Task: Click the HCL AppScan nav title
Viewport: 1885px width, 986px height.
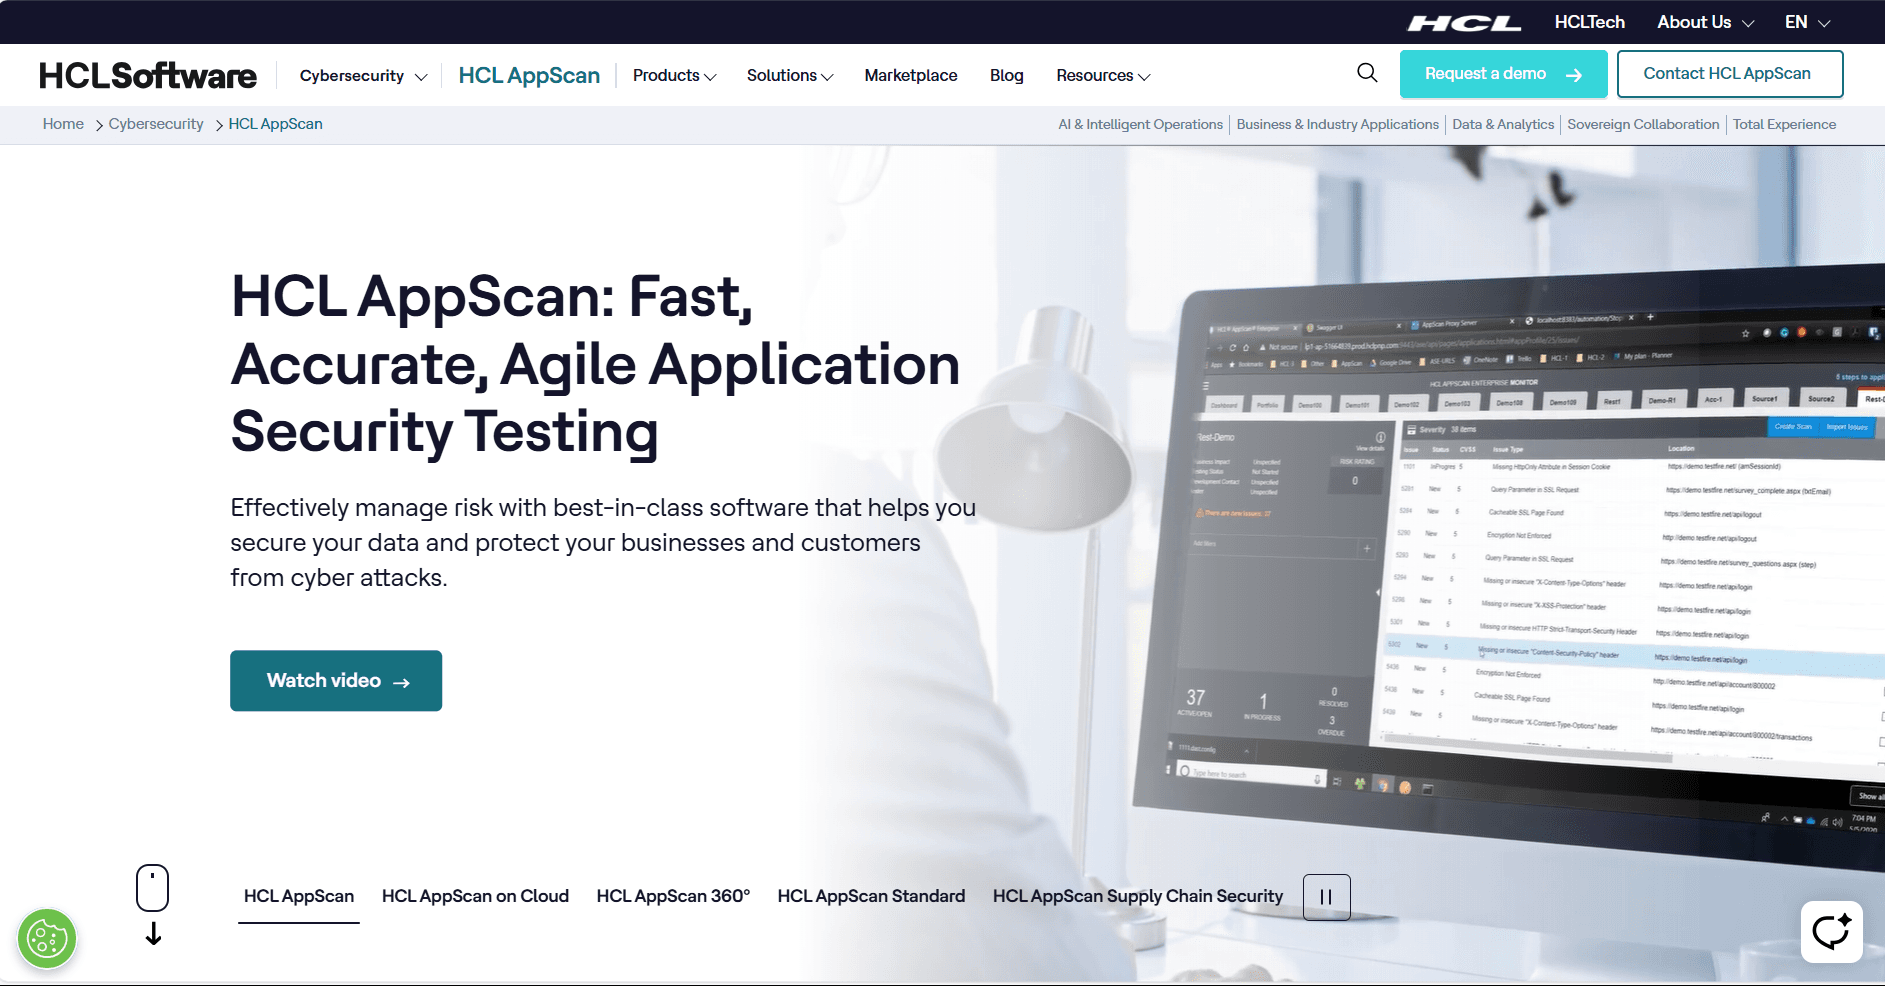Action: pos(529,76)
